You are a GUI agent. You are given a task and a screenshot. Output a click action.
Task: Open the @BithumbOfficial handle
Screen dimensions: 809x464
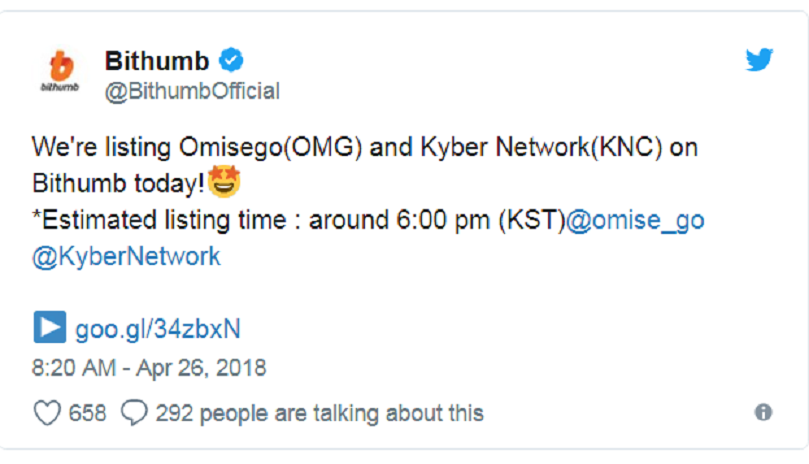[192, 92]
